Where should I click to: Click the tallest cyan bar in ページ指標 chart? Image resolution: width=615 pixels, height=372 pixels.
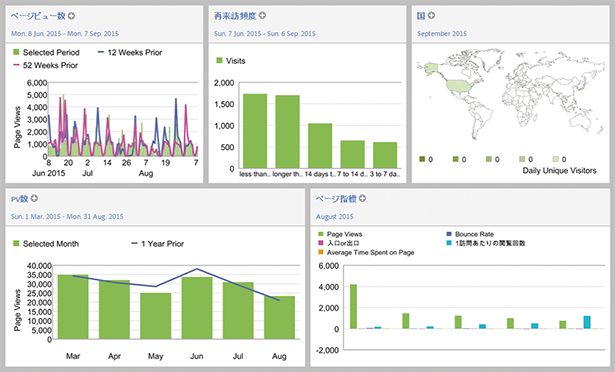point(587,322)
